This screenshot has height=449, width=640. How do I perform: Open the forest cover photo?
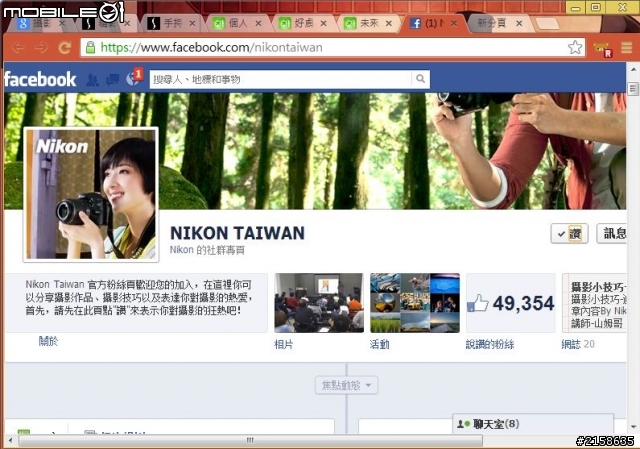pos(314,151)
